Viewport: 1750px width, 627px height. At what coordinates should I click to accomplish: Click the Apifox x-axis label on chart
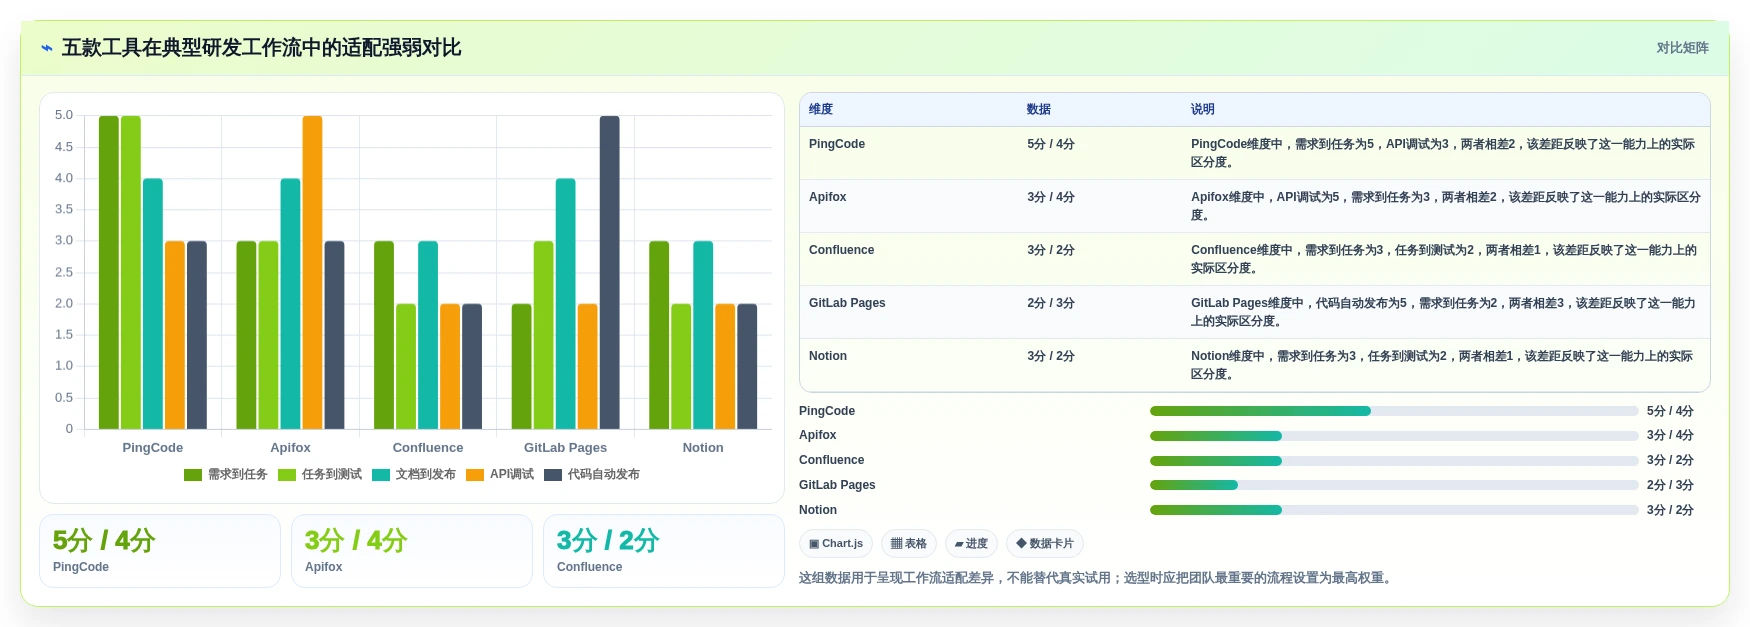[x=290, y=448]
